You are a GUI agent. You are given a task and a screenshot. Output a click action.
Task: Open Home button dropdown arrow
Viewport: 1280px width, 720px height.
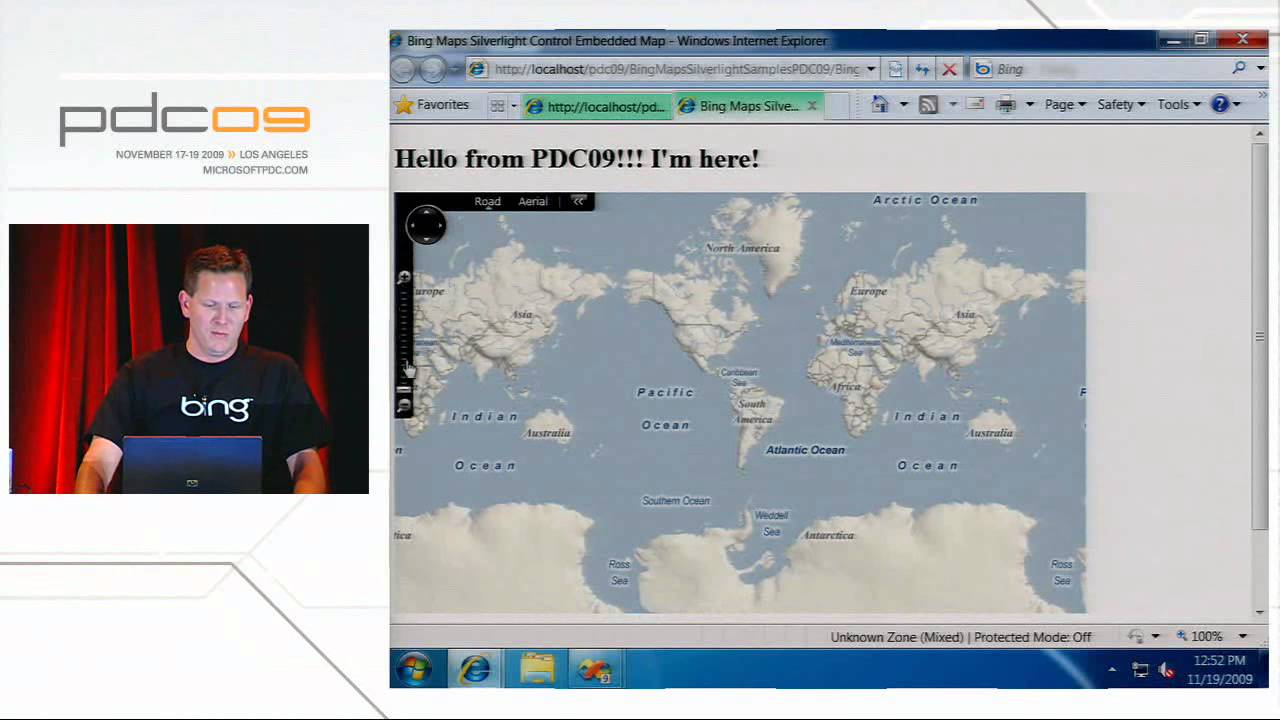click(903, 104)
